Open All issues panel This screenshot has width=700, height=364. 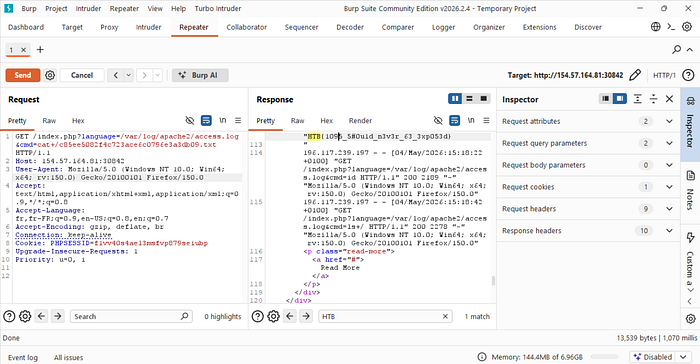(x=68, y=357)
